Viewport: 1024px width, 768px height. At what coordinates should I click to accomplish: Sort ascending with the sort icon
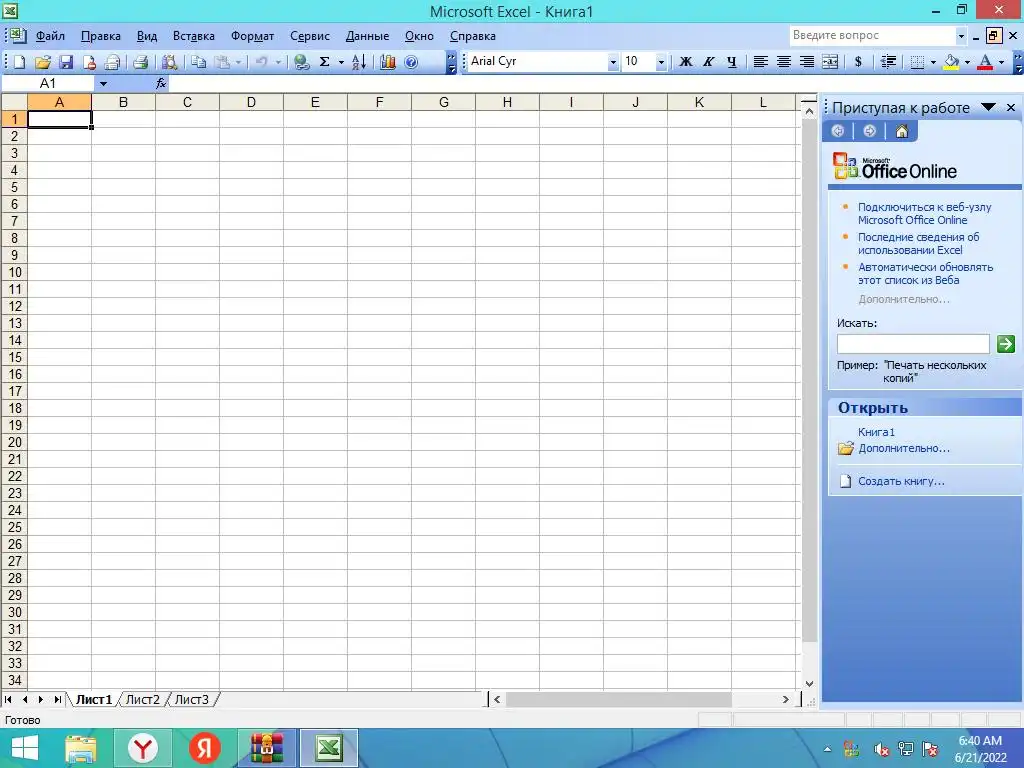(359, 62)
